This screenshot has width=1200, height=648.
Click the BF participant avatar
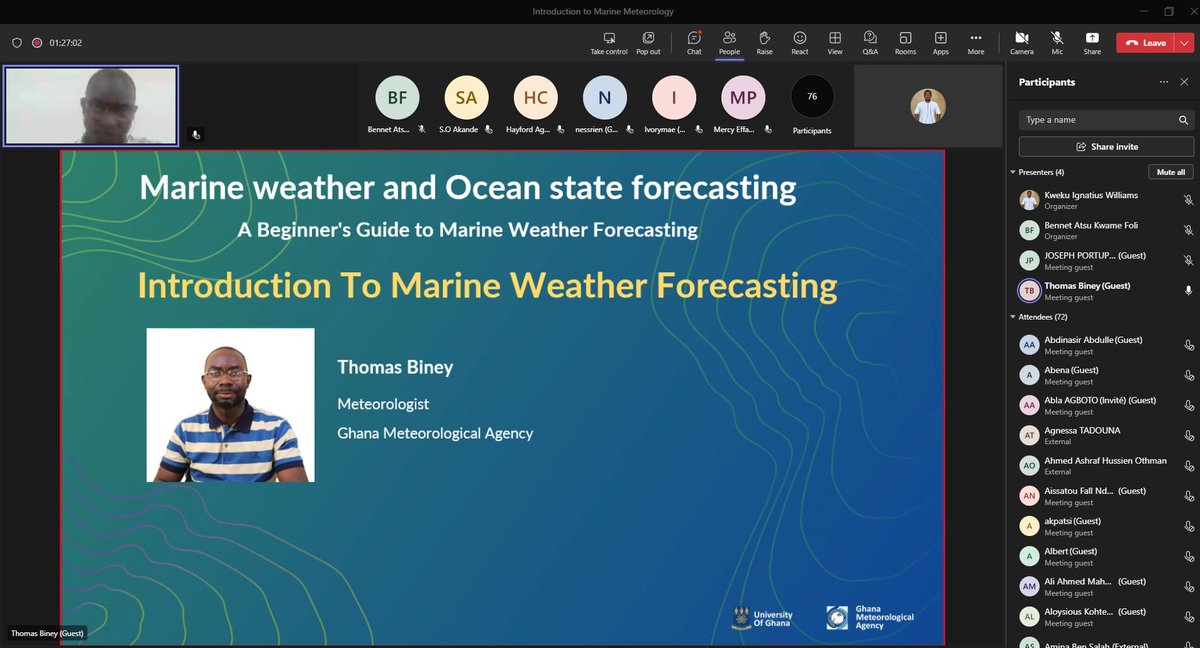[397, 98]
